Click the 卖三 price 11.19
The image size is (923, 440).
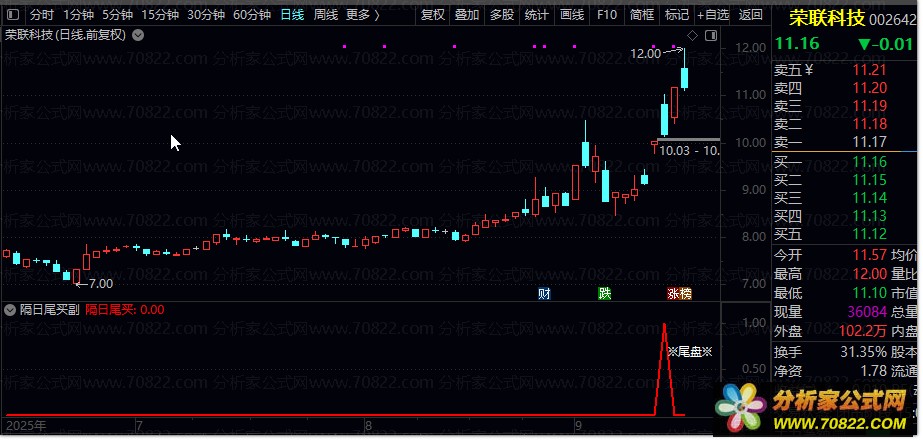(x=869, y=106)
